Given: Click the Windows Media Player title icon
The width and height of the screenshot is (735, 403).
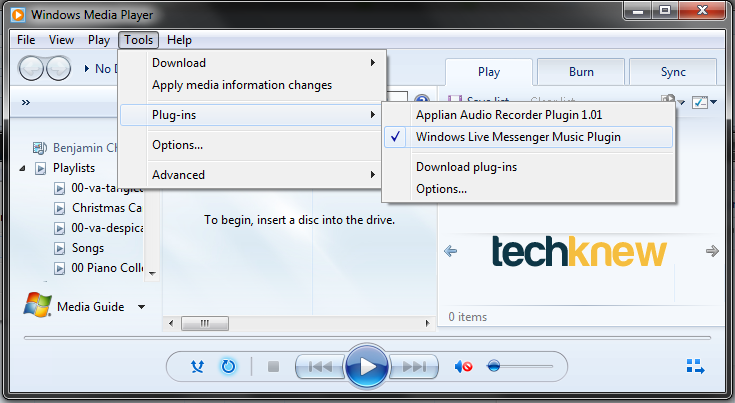Looking at the screenshot, I should (18, 15).
